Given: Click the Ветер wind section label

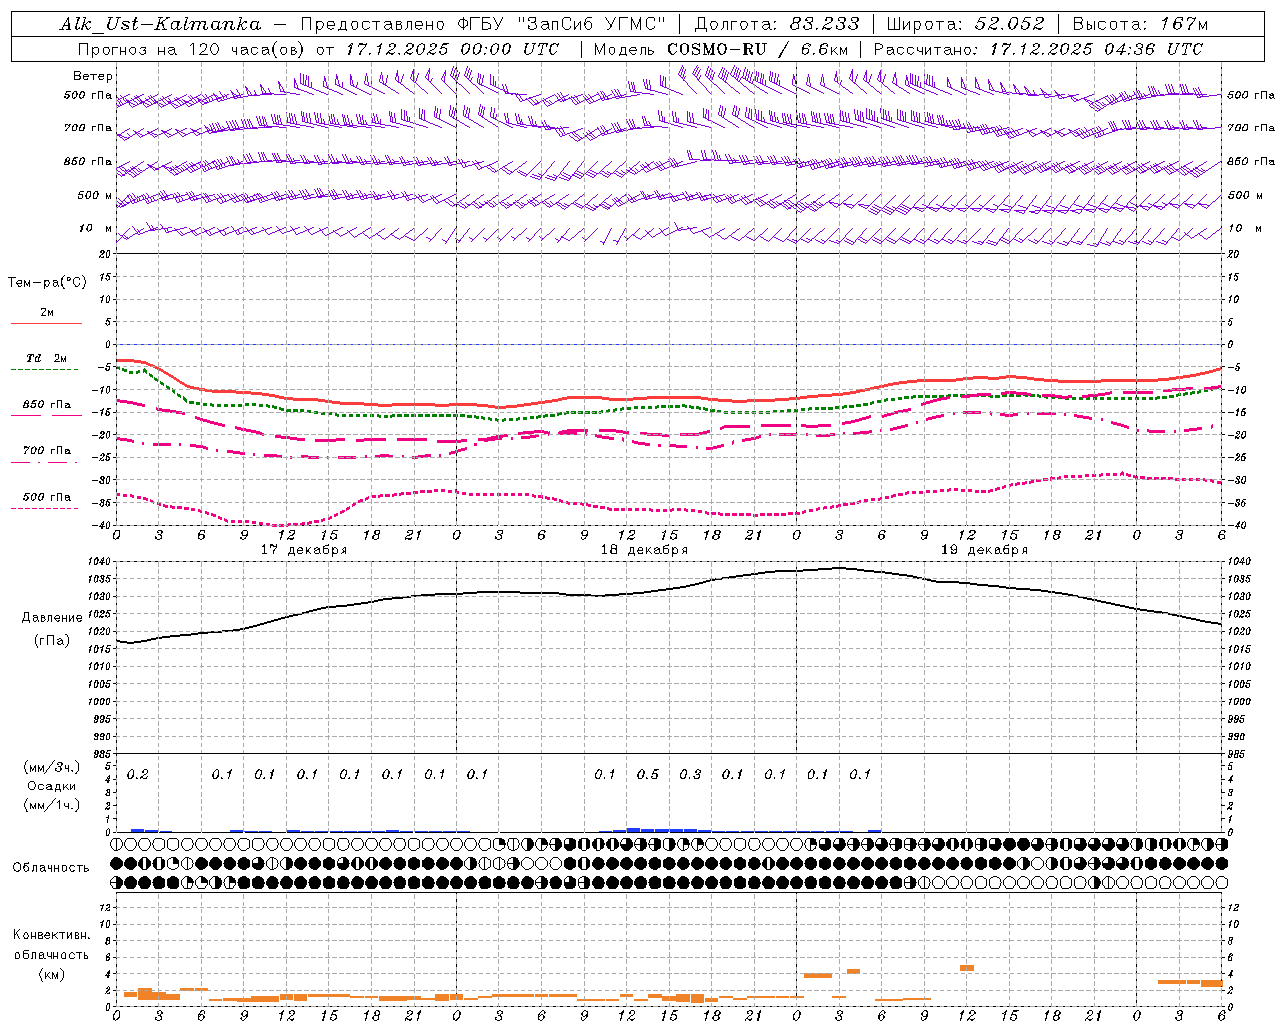Looking at the screenshot, I should point(93,76).
